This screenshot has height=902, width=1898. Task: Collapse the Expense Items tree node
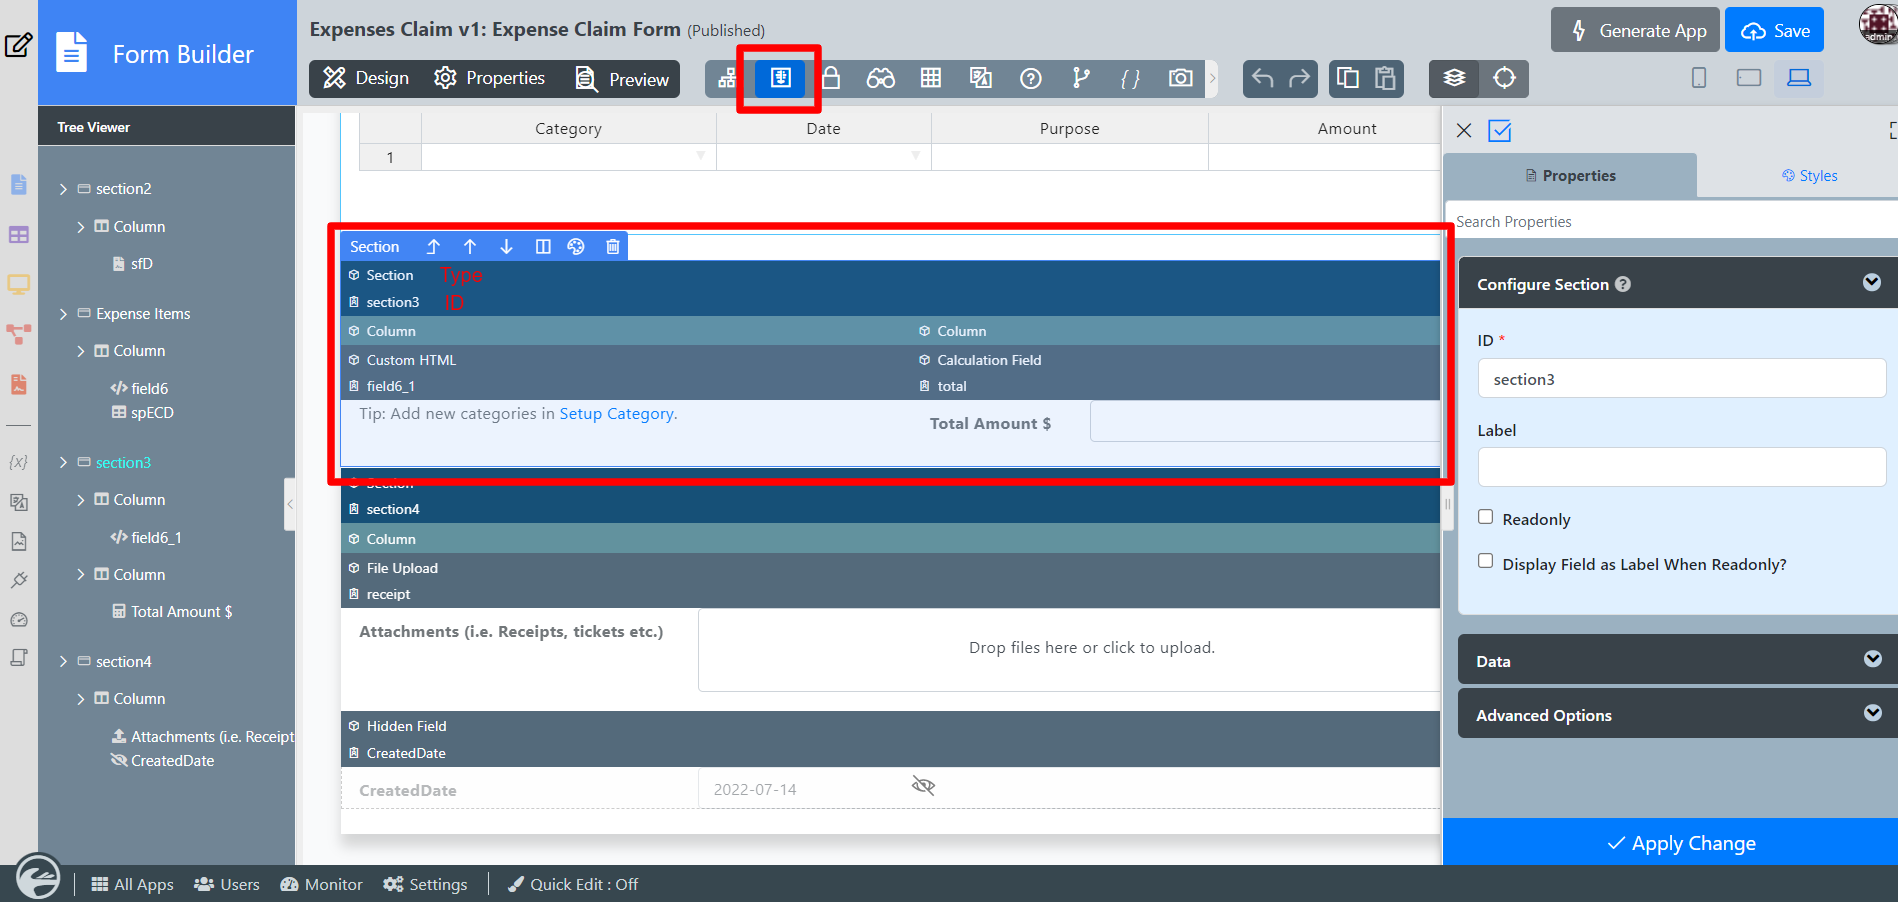coord(64,314)
